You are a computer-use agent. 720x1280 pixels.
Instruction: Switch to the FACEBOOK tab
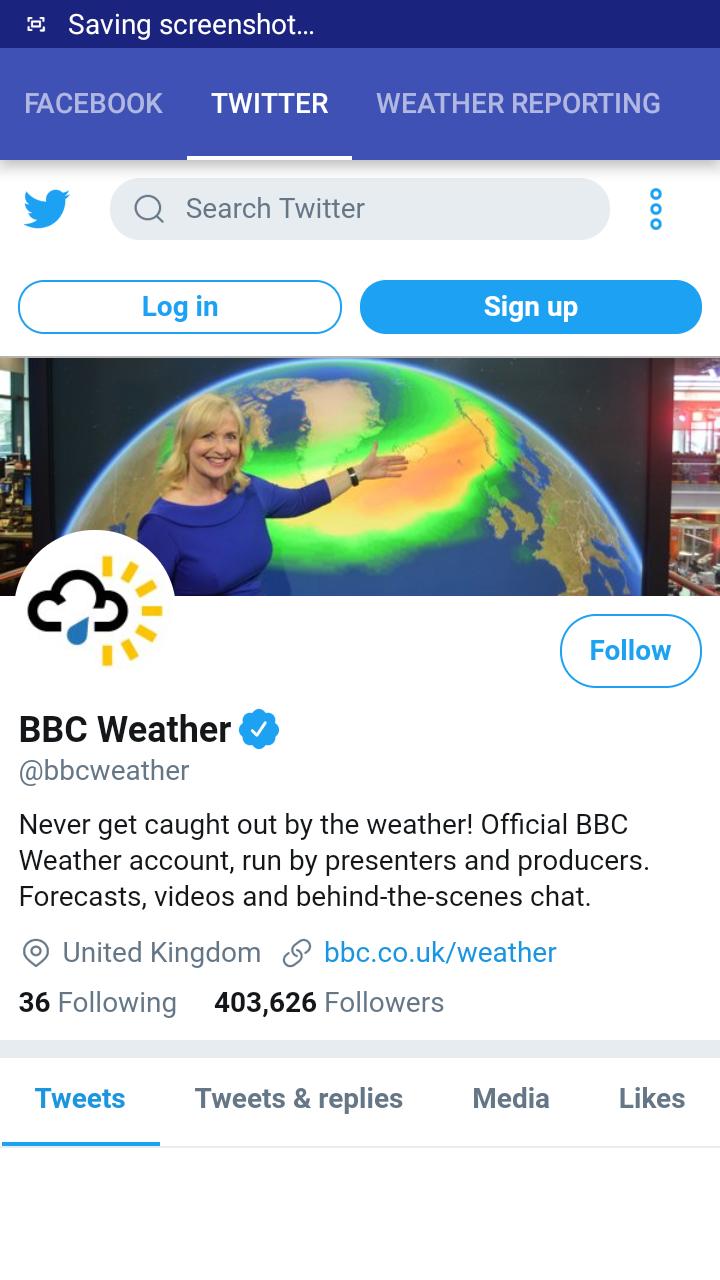(x=93, y=103)
